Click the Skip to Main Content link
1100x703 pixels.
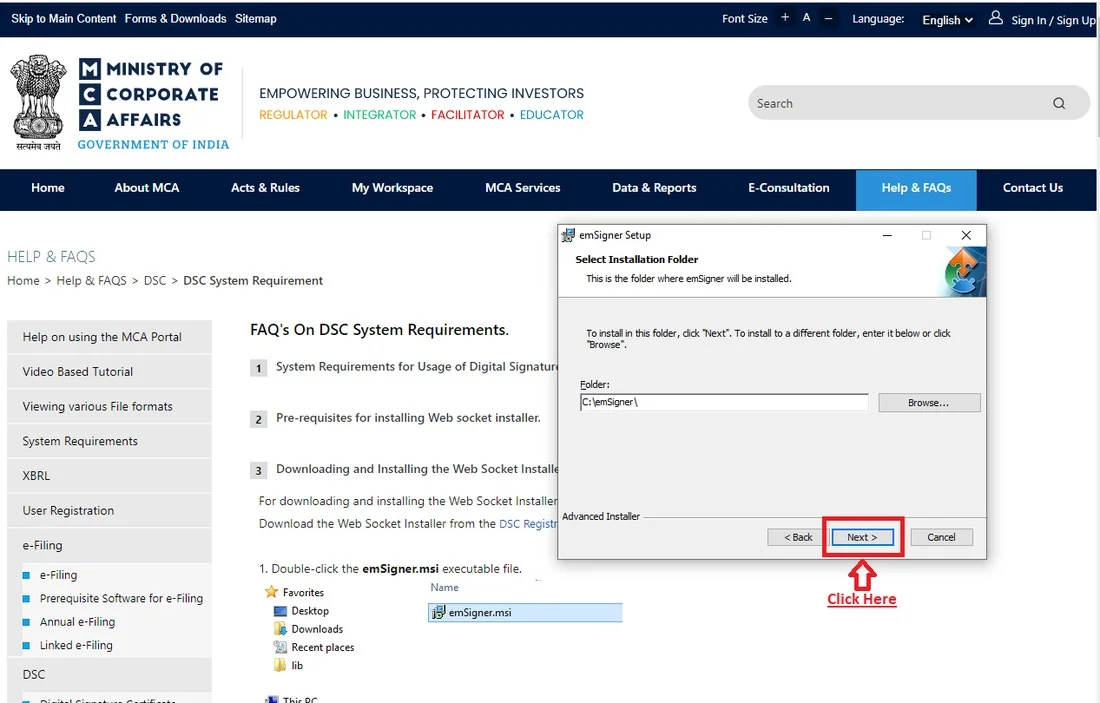coord(64,19)
